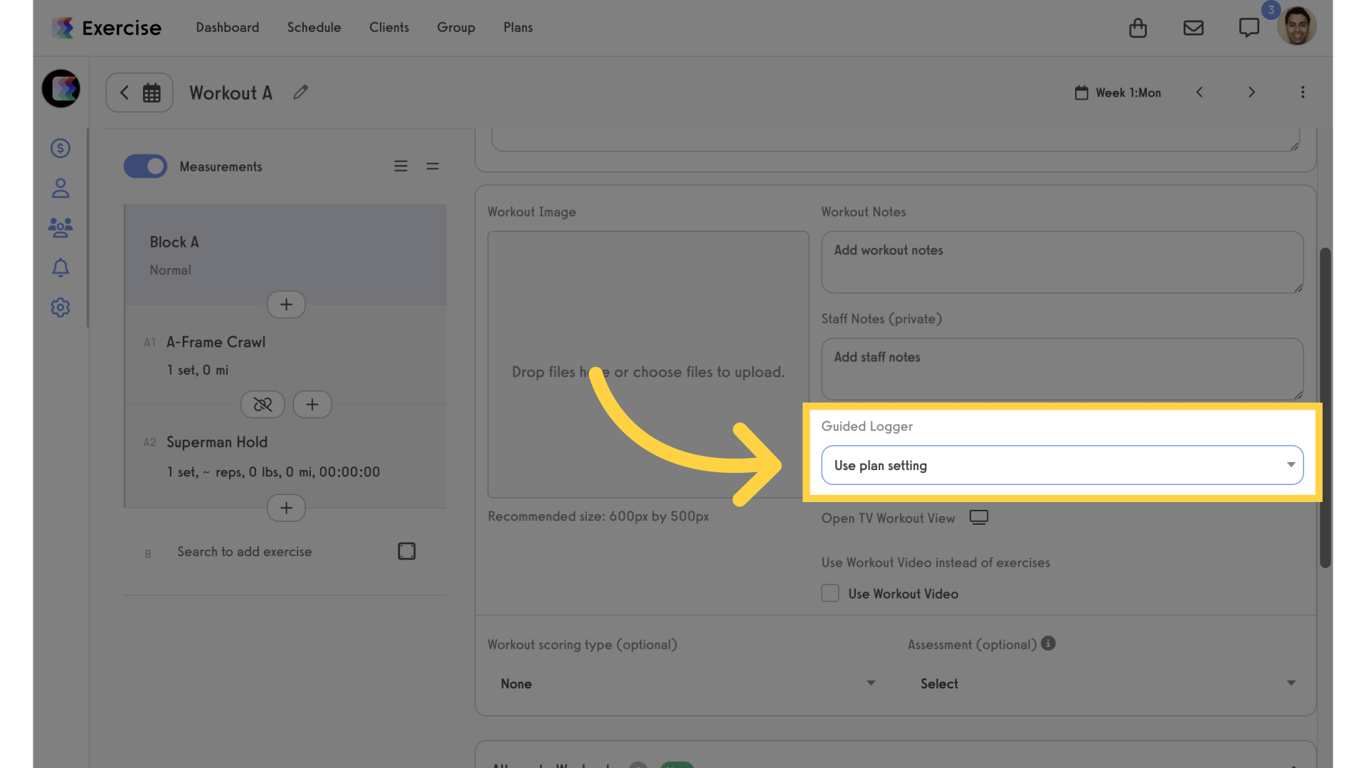Click the unlink superset icon under A-Frame Crawl

point(262,404)
